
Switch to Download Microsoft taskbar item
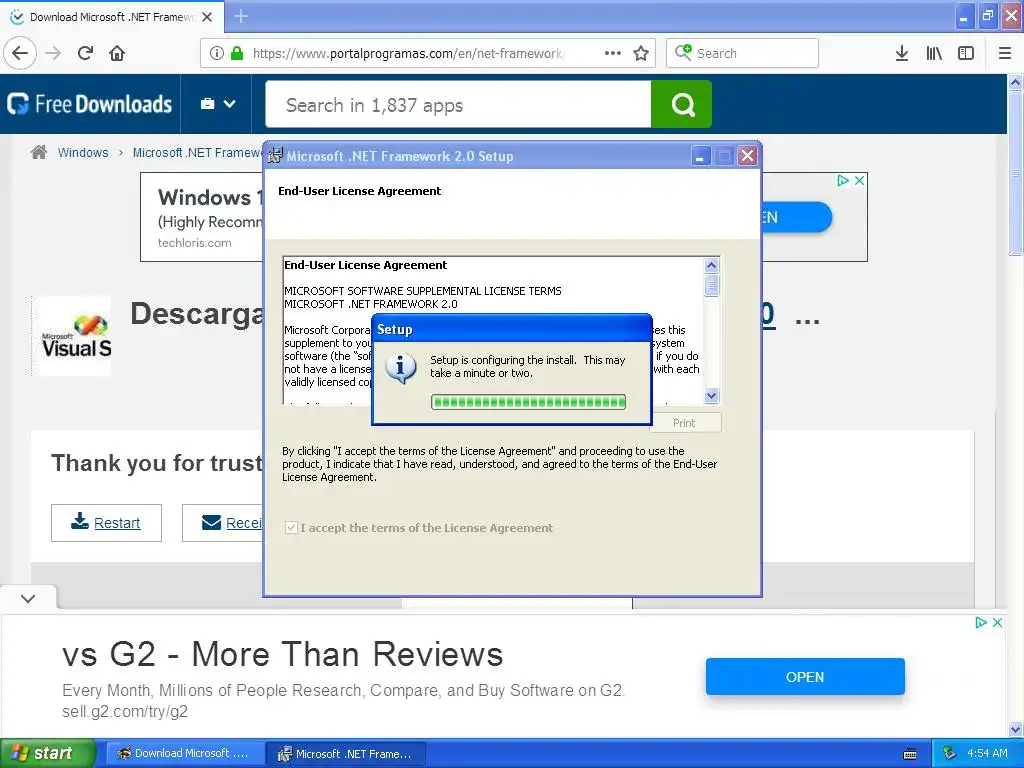(185, 754)
